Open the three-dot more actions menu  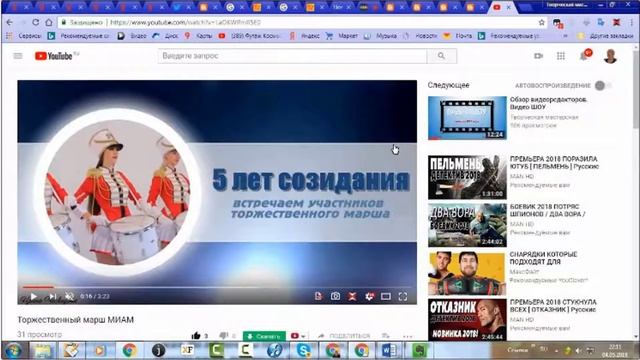coord(407,336)
